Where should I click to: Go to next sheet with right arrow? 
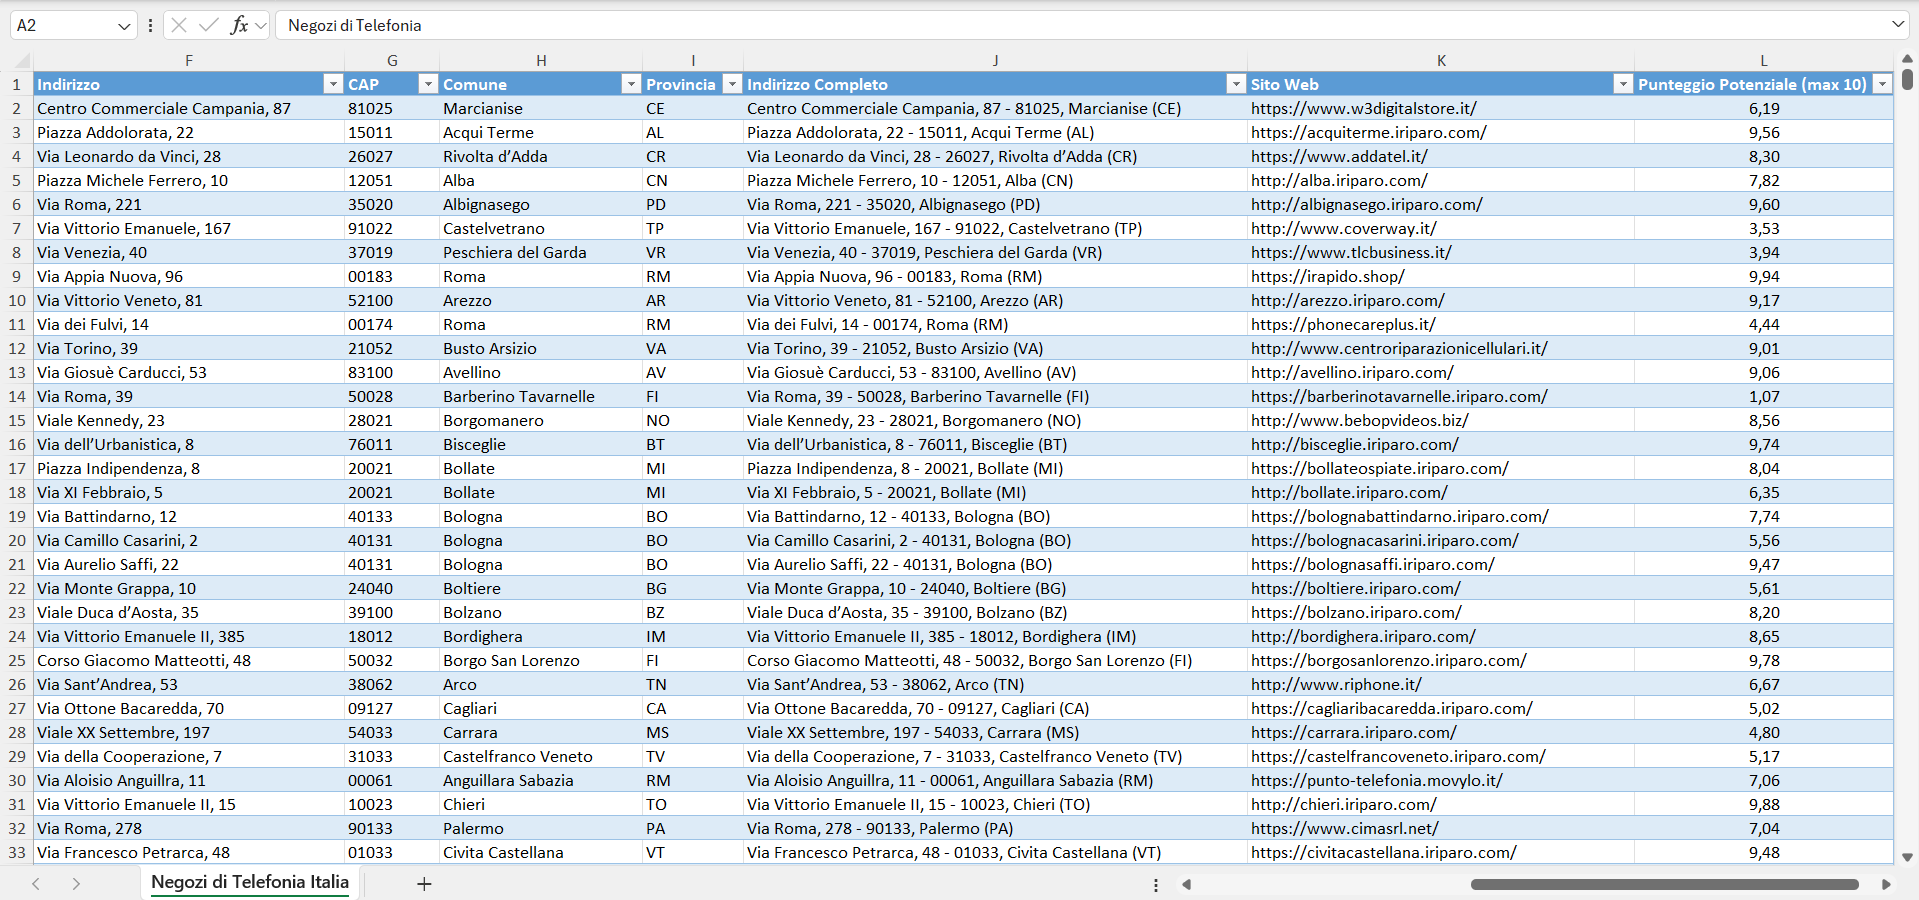(76, 884)
